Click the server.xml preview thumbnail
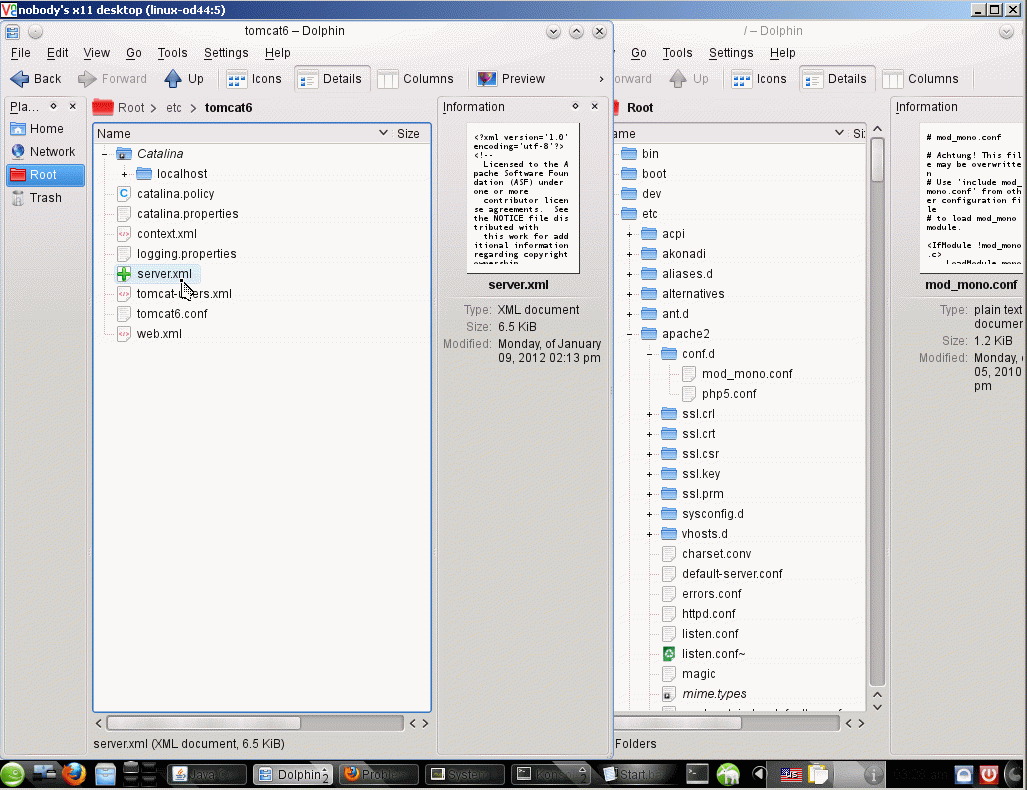 point(523,198)
